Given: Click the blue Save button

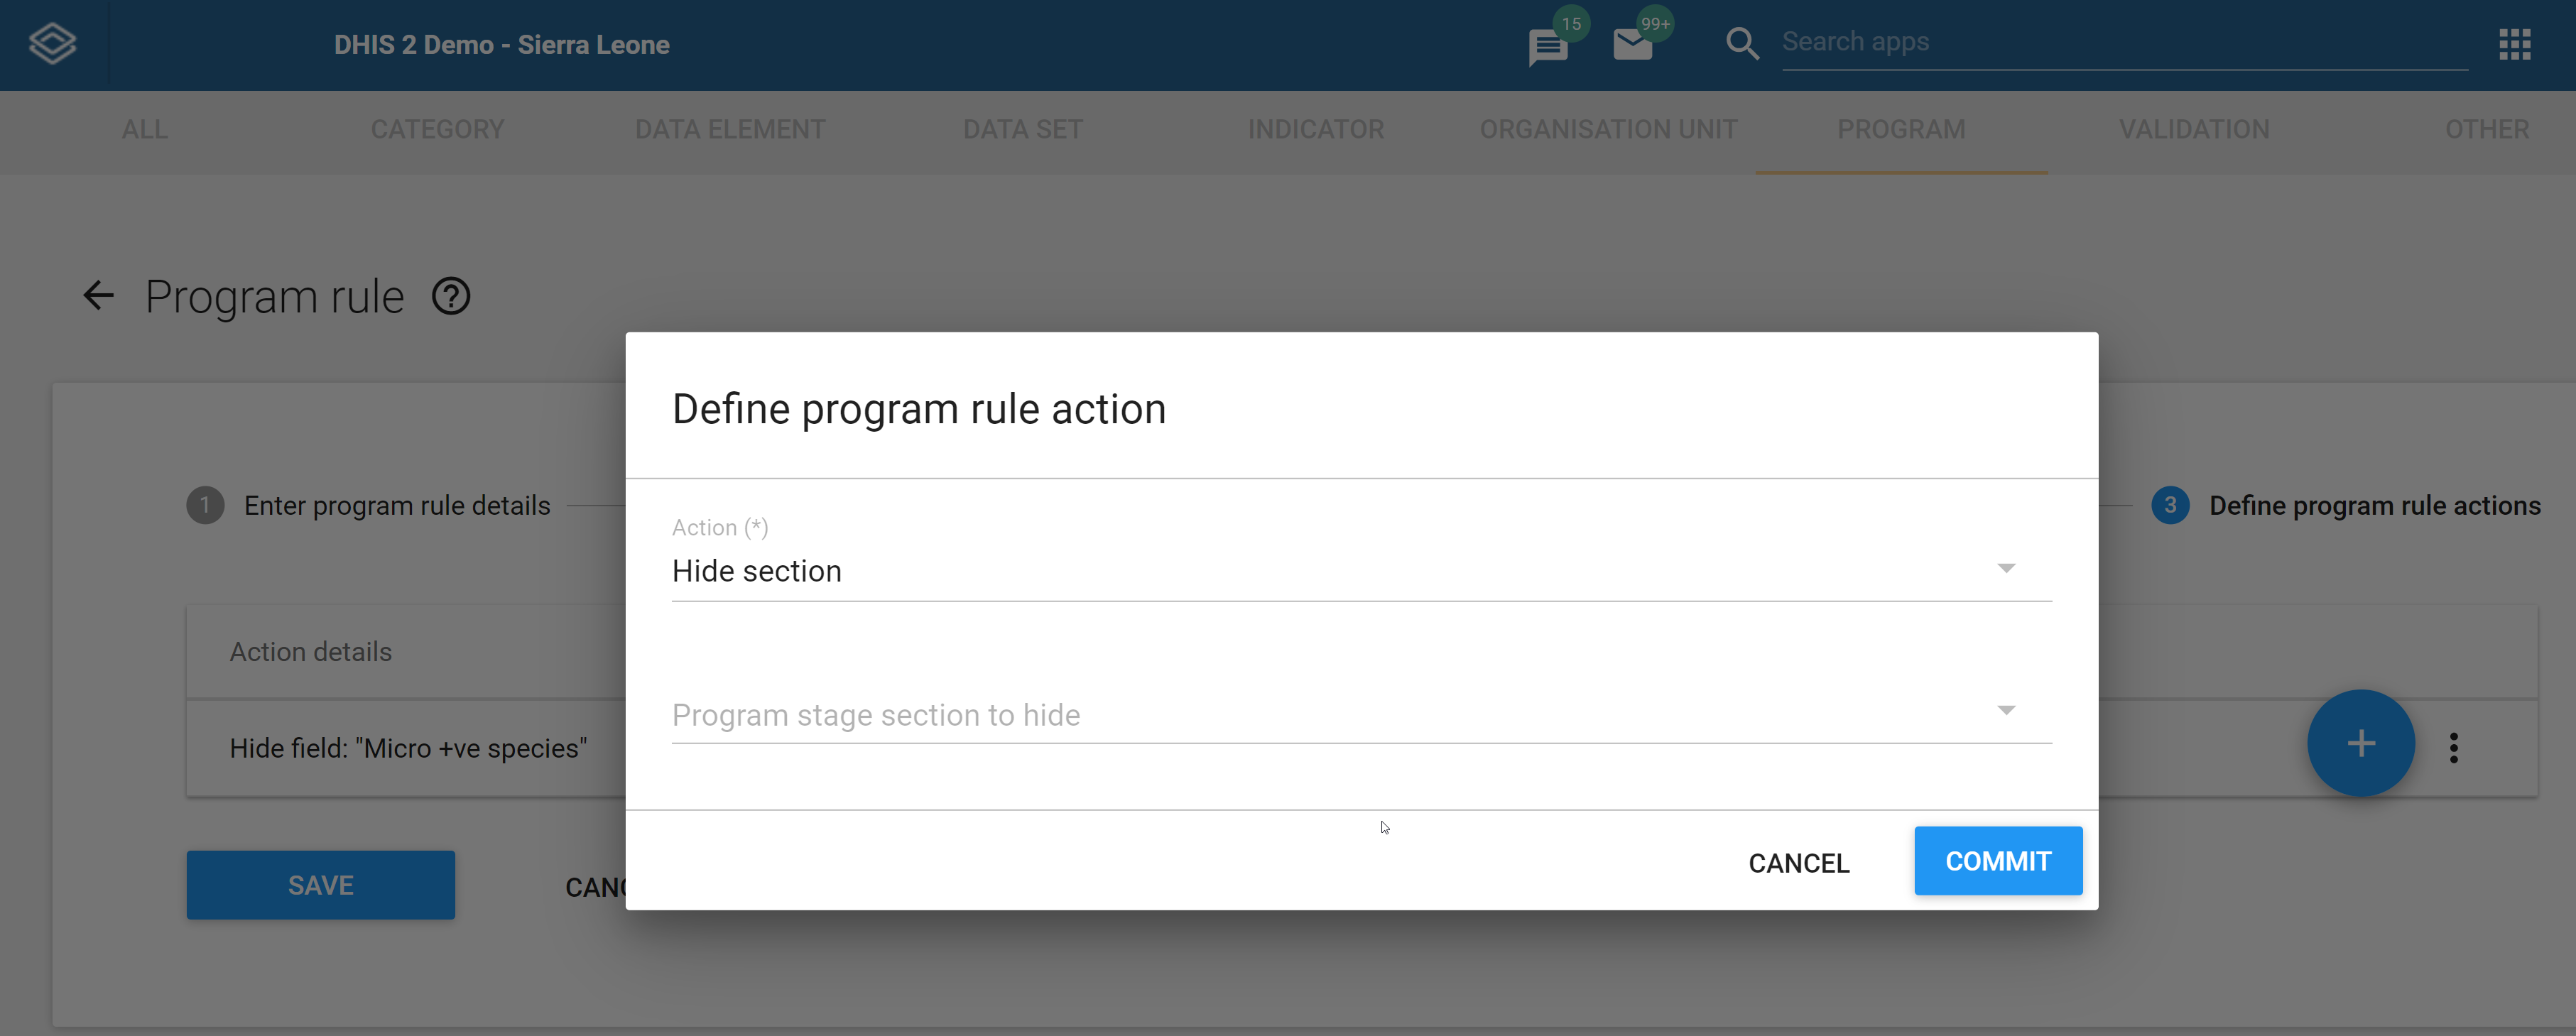Looking at the screenshot, I should [x=320, y=885].
